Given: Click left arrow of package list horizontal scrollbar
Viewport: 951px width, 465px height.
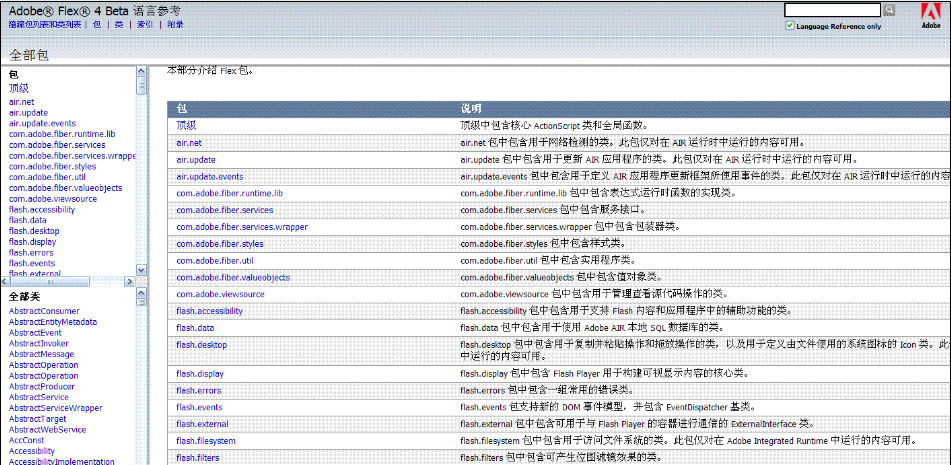Looking at the screenshot, I should tap(5, 282).
